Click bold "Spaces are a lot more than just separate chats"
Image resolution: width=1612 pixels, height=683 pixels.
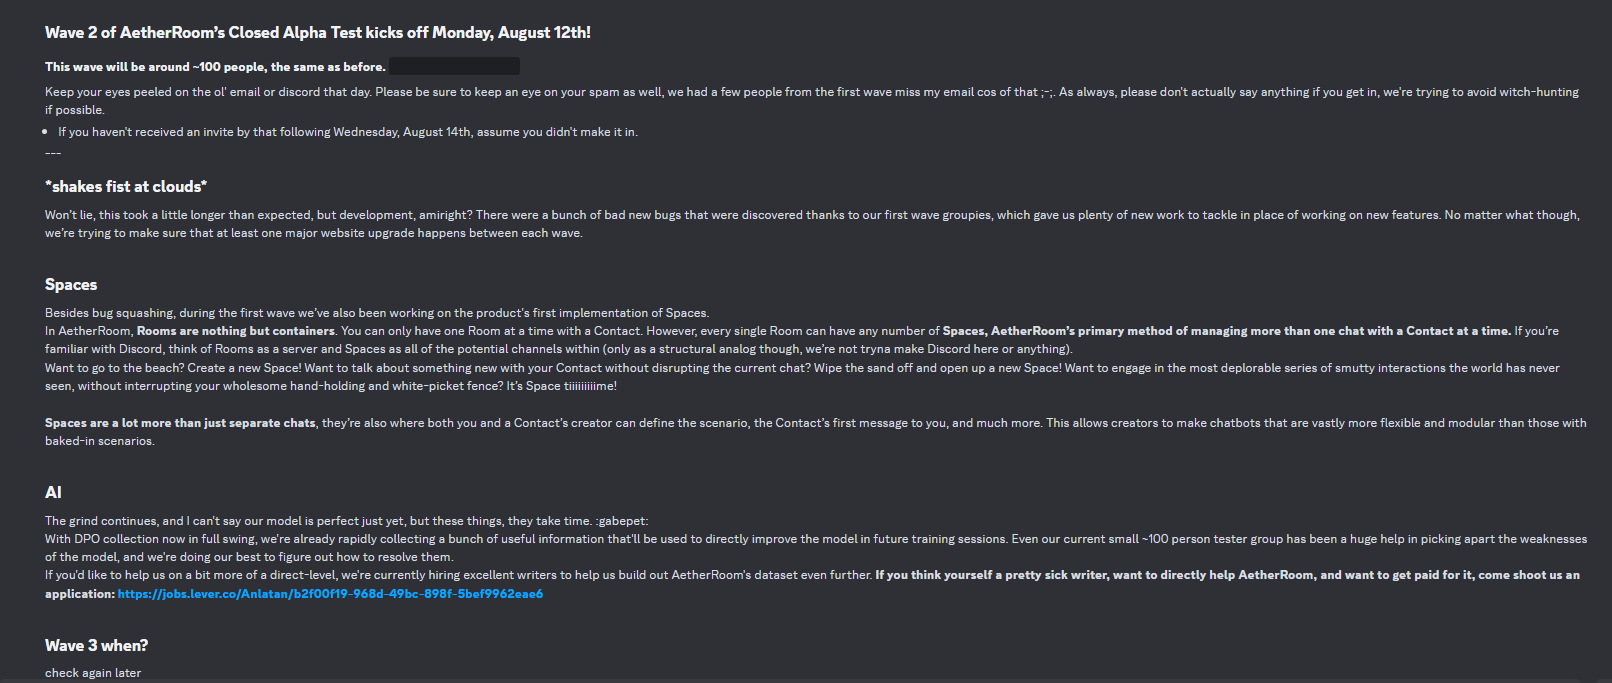tap(180, 423)
